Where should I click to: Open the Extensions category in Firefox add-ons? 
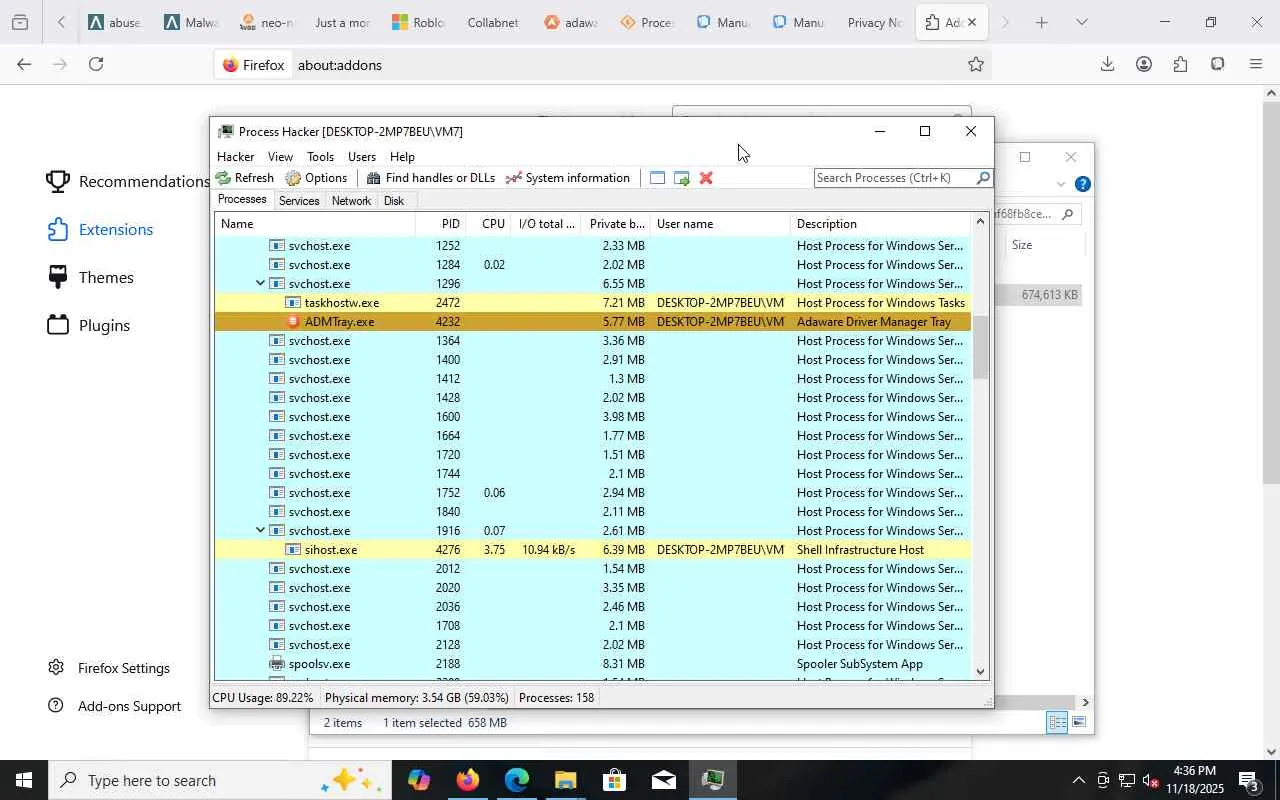(x=100, y=229)
